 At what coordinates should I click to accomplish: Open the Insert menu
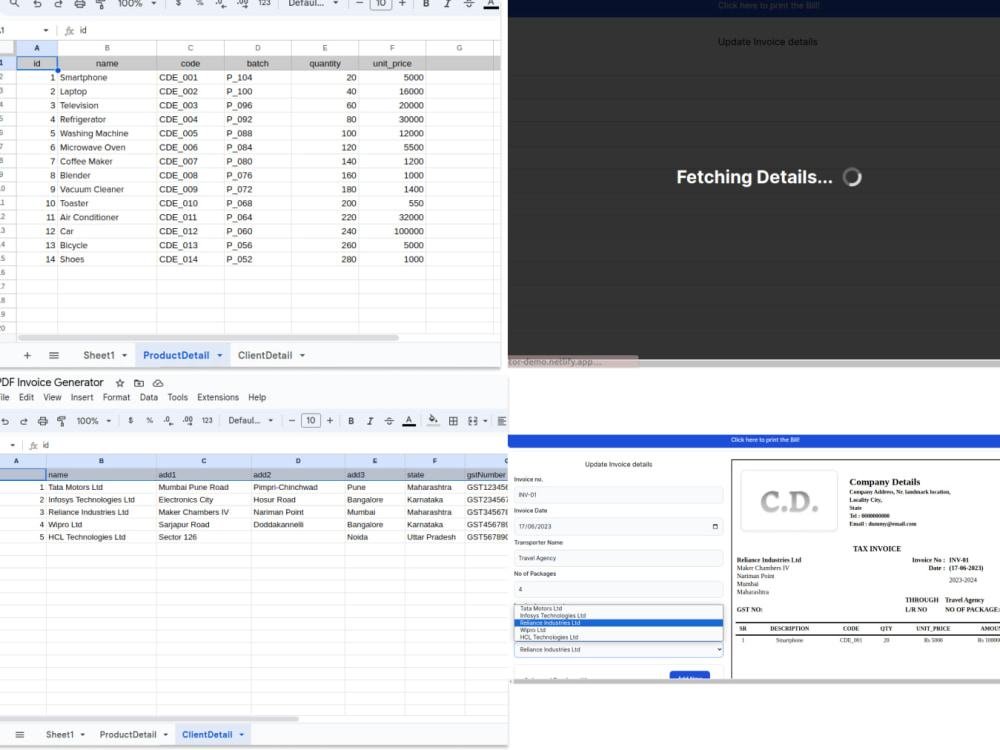[82, 397]
